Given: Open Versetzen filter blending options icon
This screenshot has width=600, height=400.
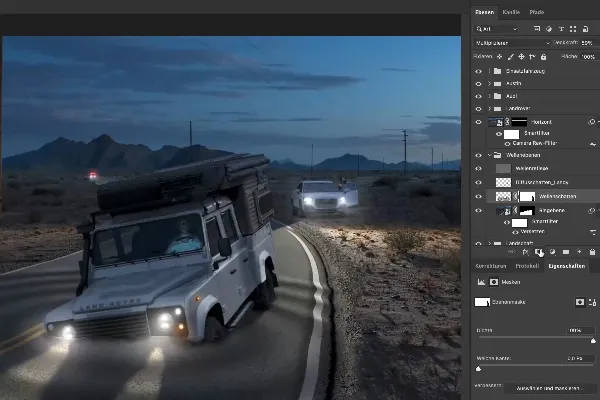Looking at the screenshot, I should tap(593, 232).
